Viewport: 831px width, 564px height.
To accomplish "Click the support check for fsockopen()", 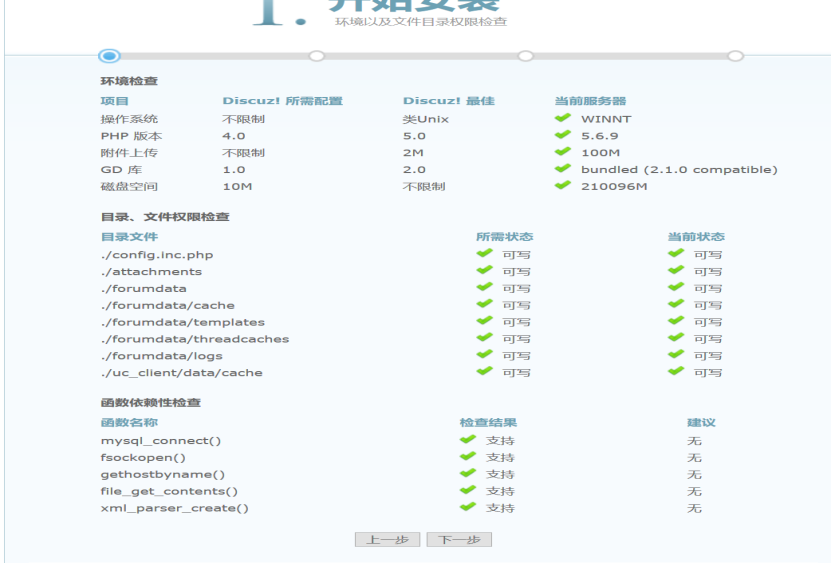I will (468, 456).
